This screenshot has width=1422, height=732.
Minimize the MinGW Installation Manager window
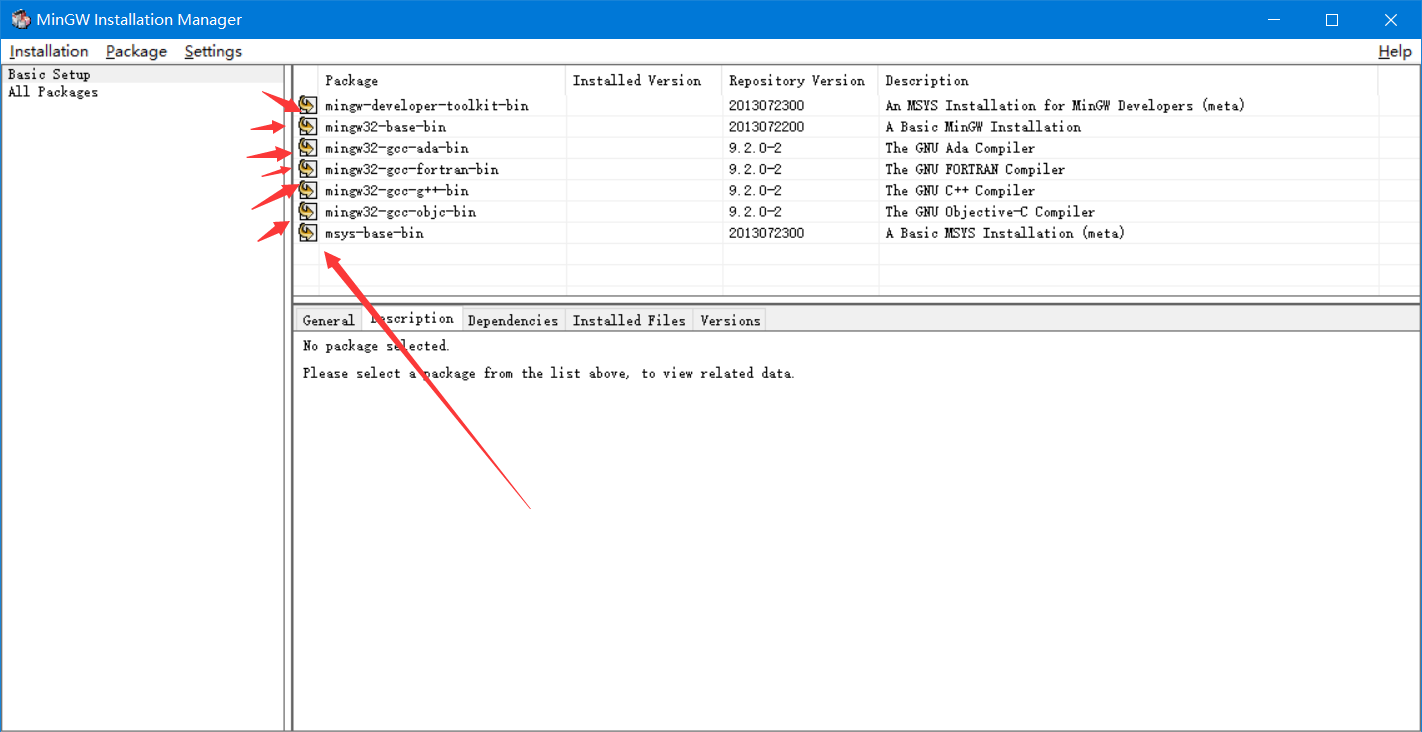coord(1273,19)
